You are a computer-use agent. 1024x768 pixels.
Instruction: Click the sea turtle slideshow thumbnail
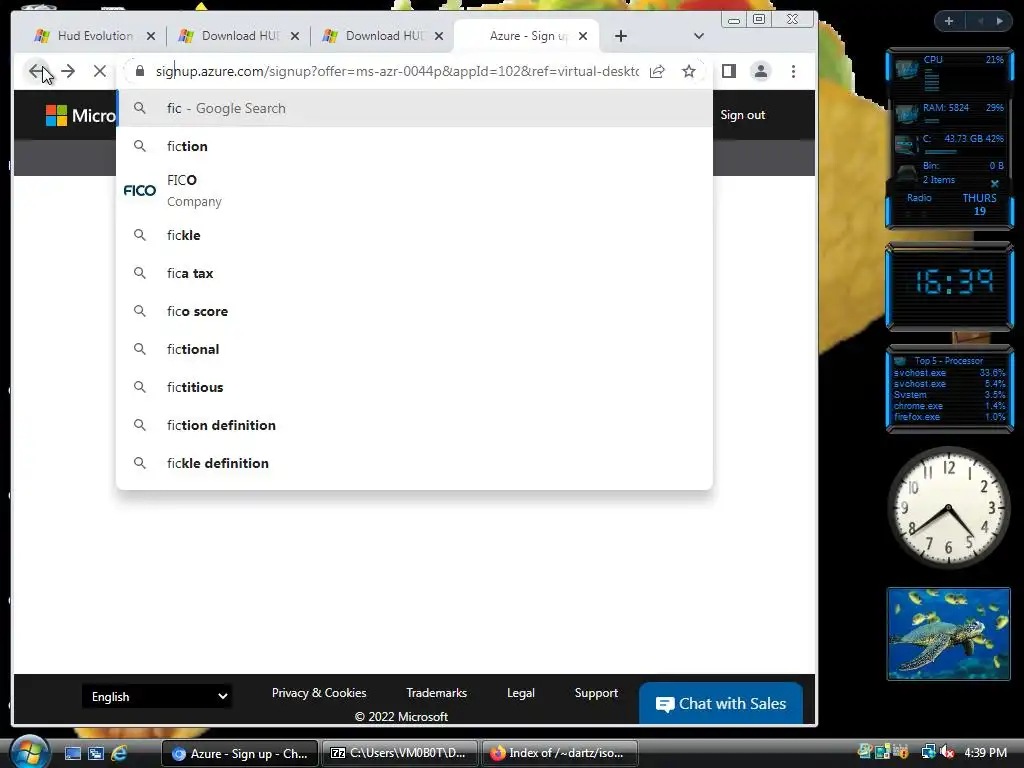[x=948, y=633]
